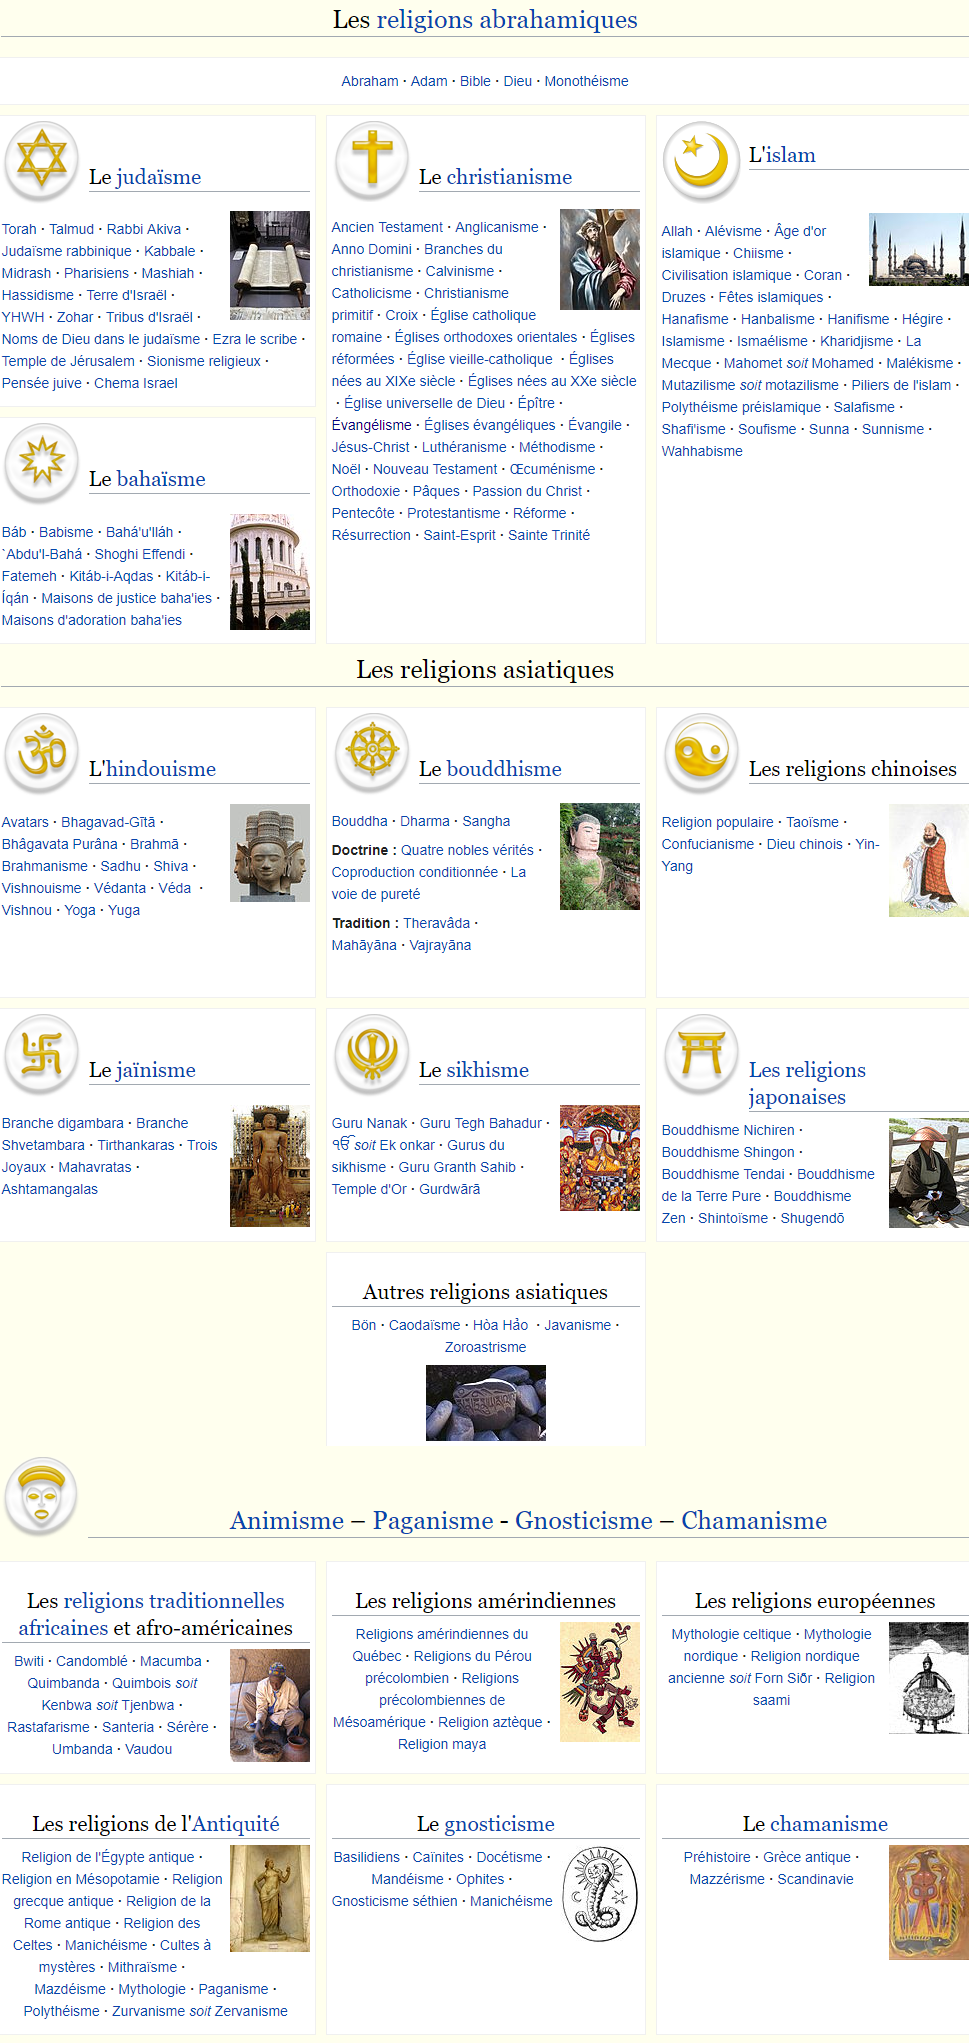Click the golden cross christianity icon

(371, 160)
